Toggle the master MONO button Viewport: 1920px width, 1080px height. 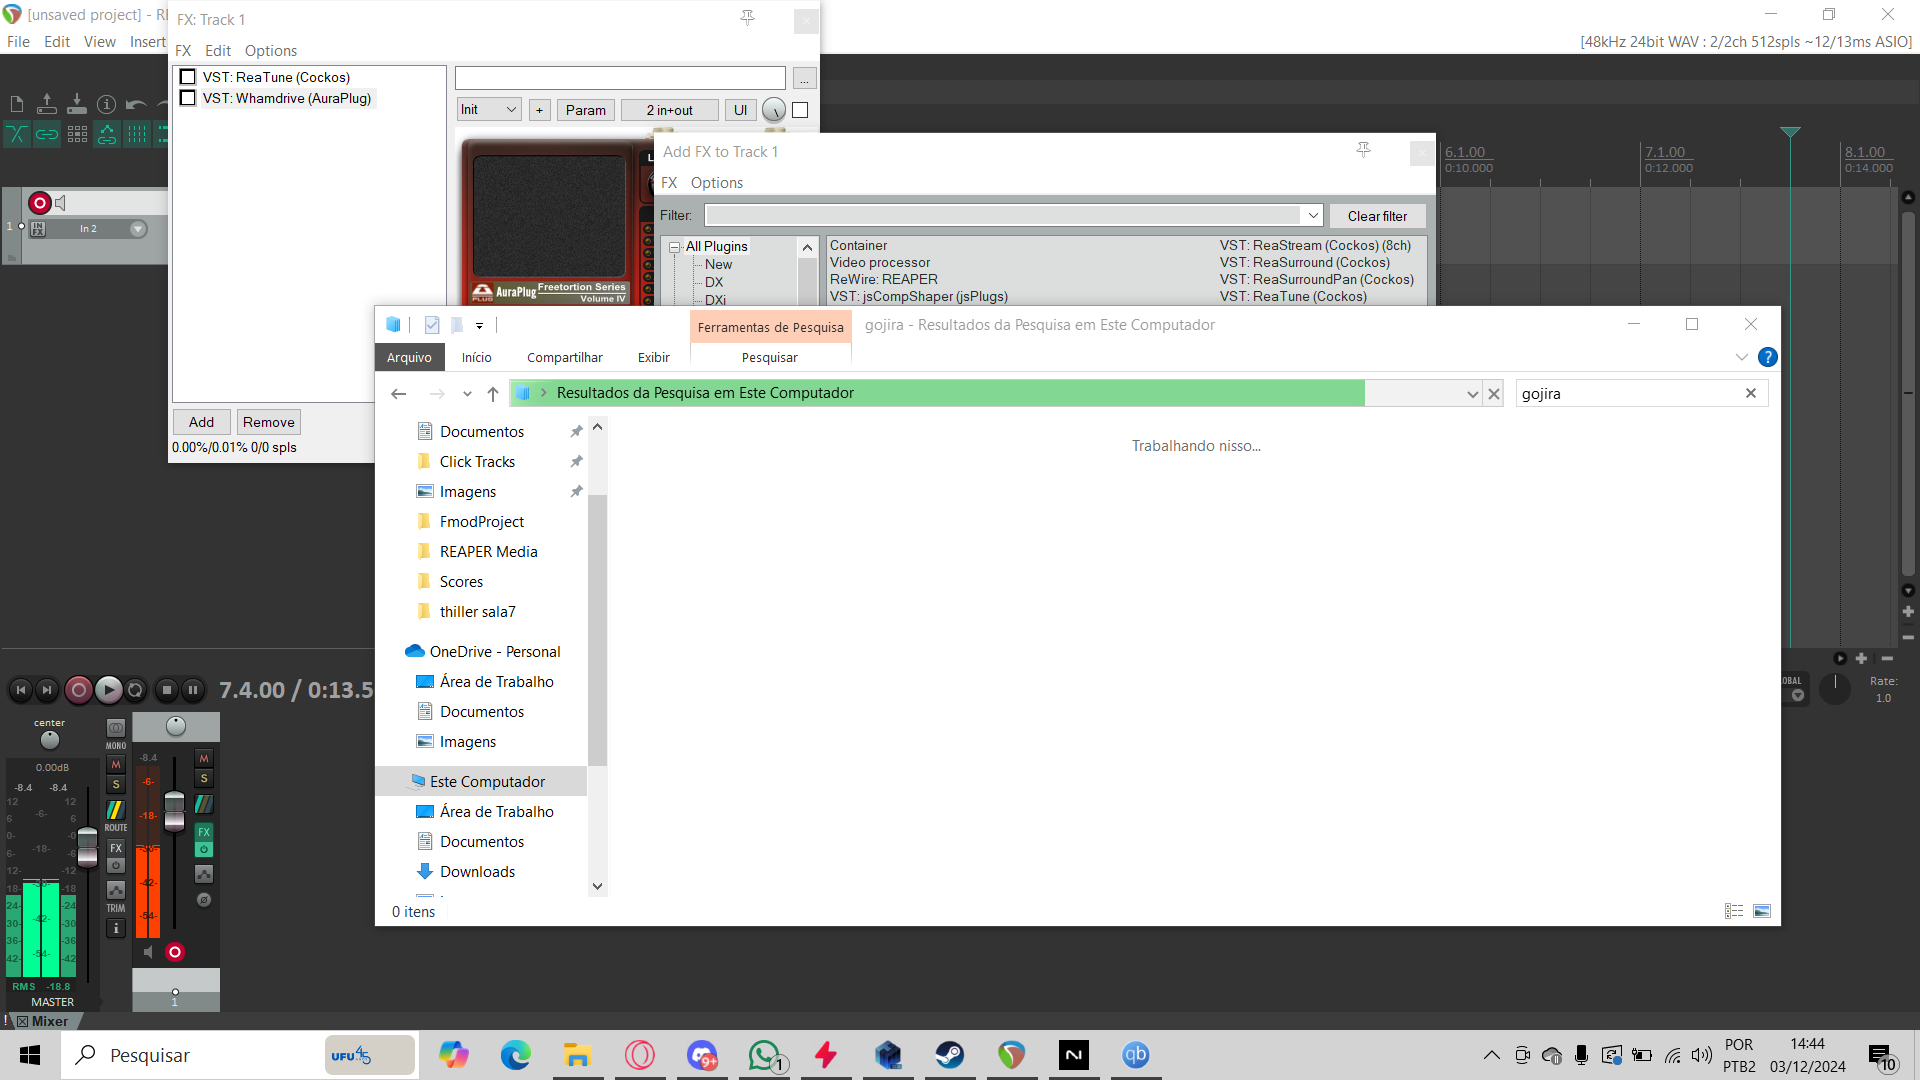(x=116, y=729)
